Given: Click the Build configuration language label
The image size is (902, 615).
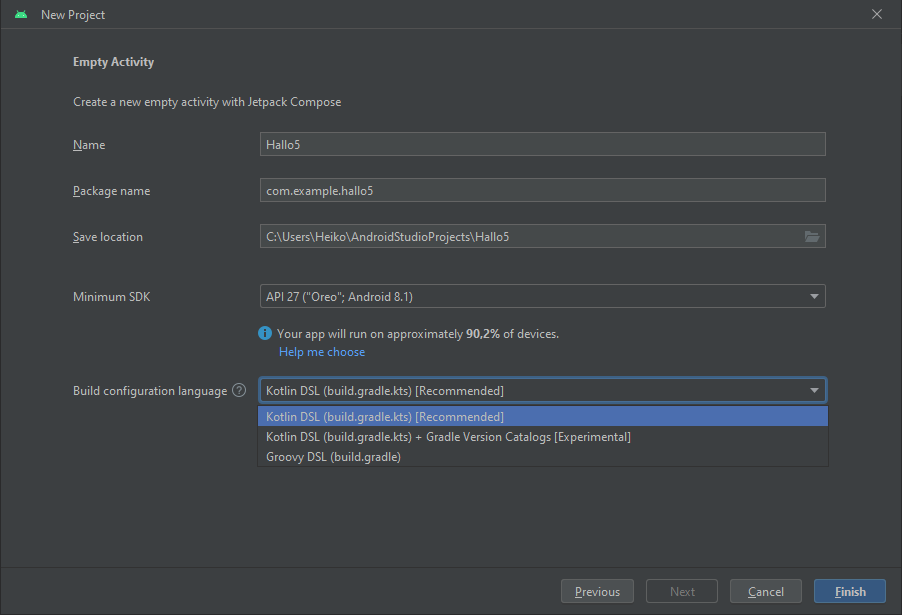Looking at the screenshot, I should coord(150,391).
